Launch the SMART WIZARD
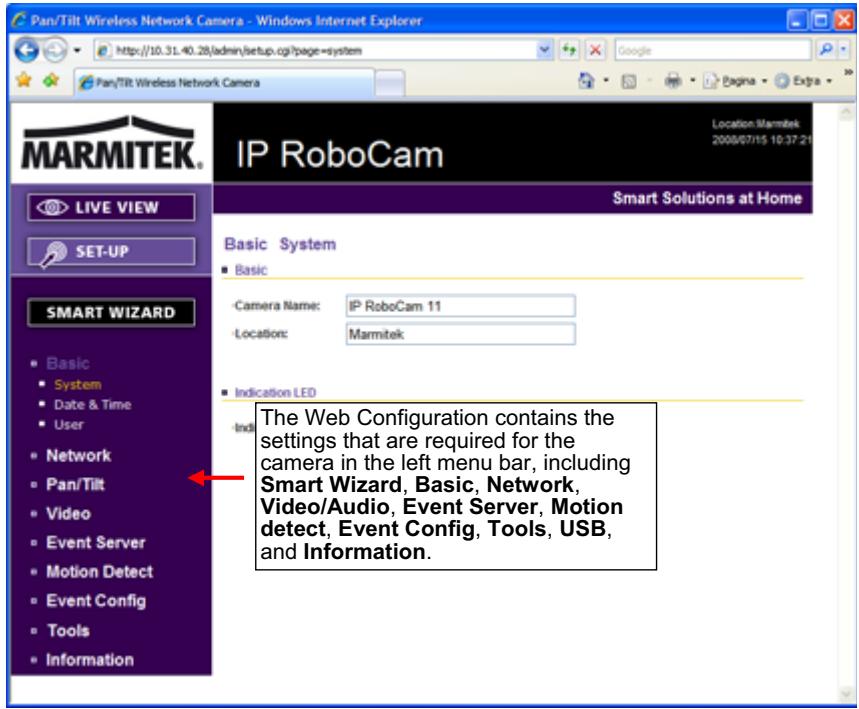The image size is (859, 709). point(111,312)
